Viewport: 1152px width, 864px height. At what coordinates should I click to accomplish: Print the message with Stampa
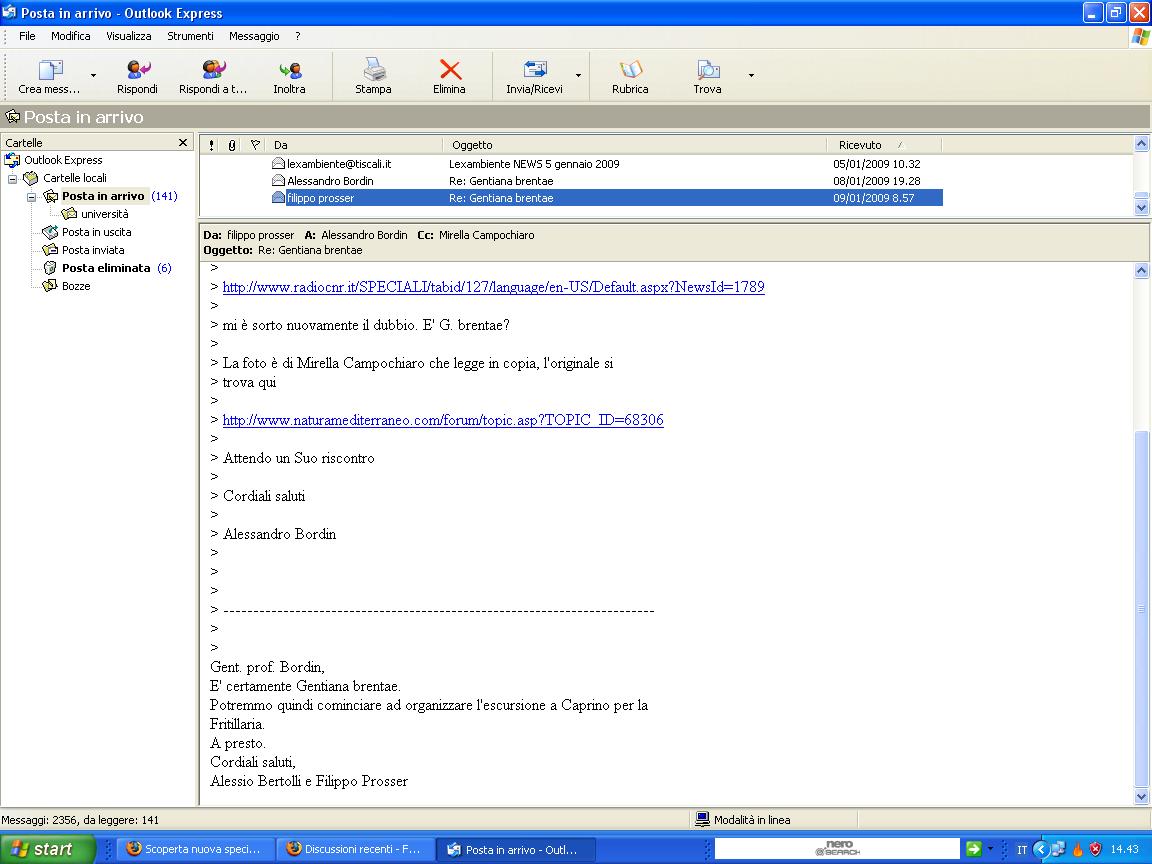pyautogui.click(x=373, y=76)
